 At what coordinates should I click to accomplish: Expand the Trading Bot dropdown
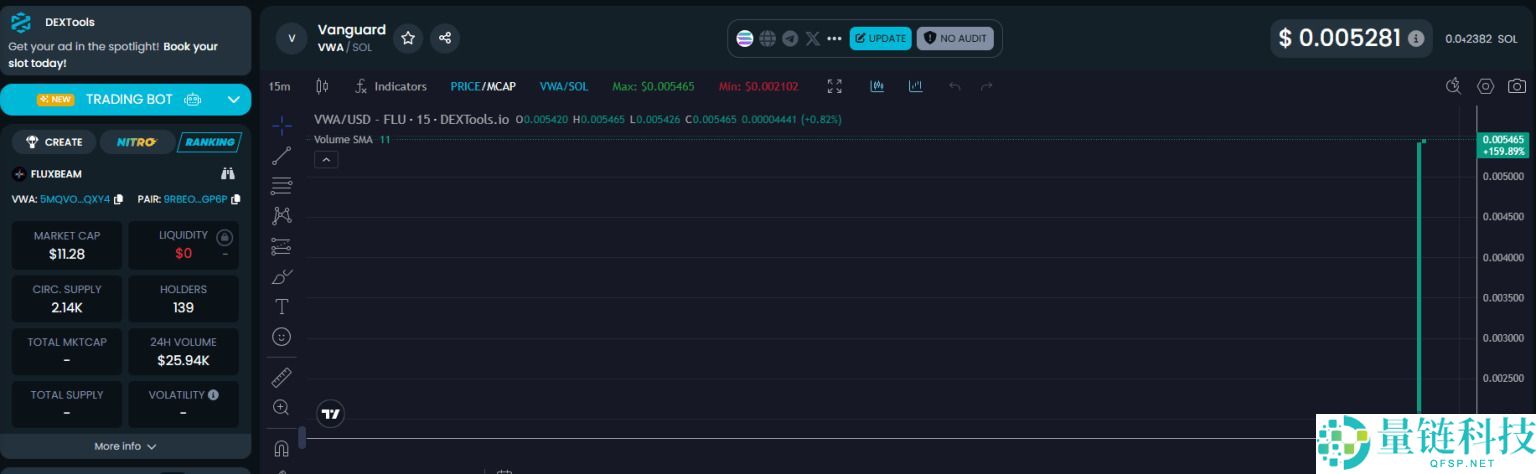click(233, 99)
